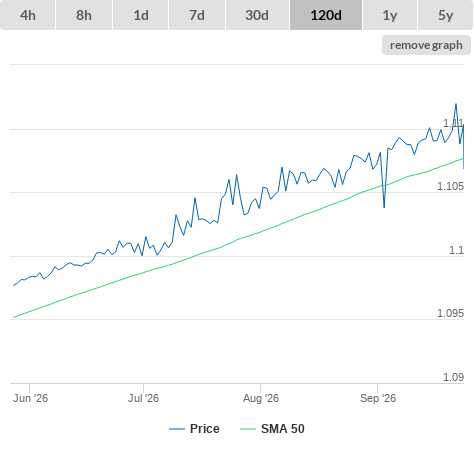View the 5y range tab

446,15
